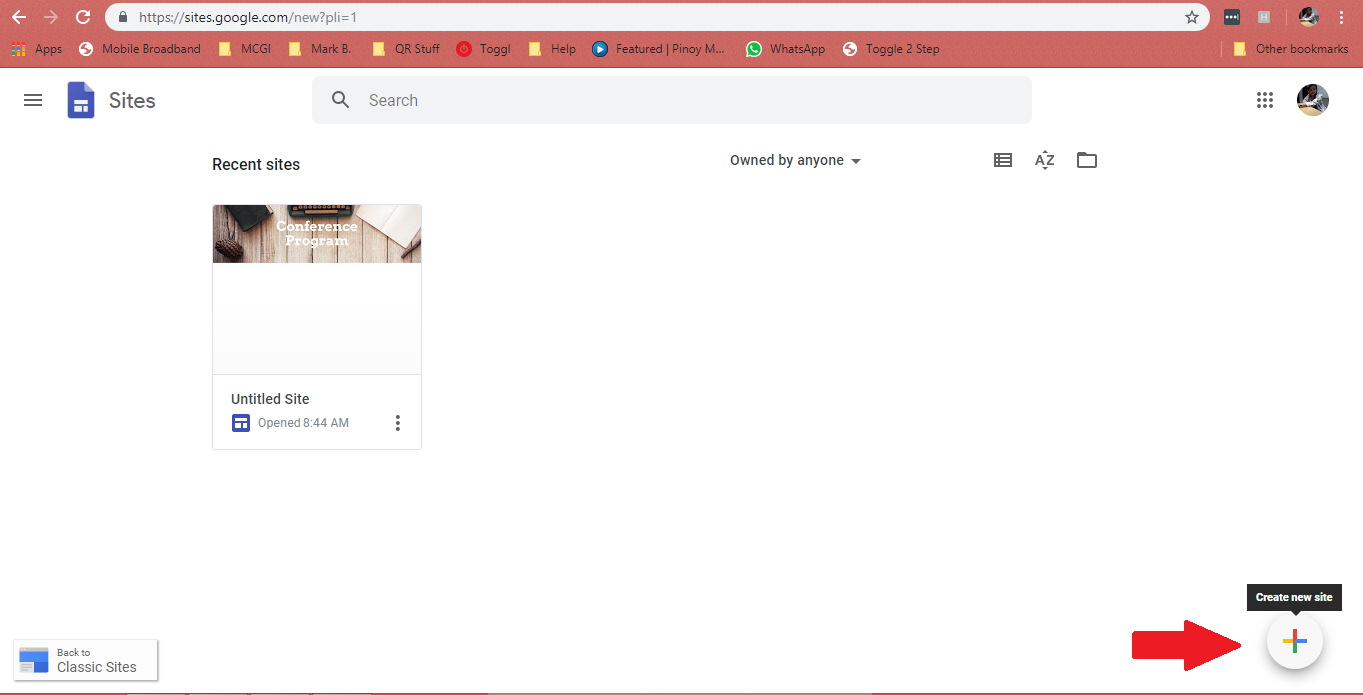The image size is (1363, 695).
Task: Open the Google apps grid
Action: pos(1265,100)
